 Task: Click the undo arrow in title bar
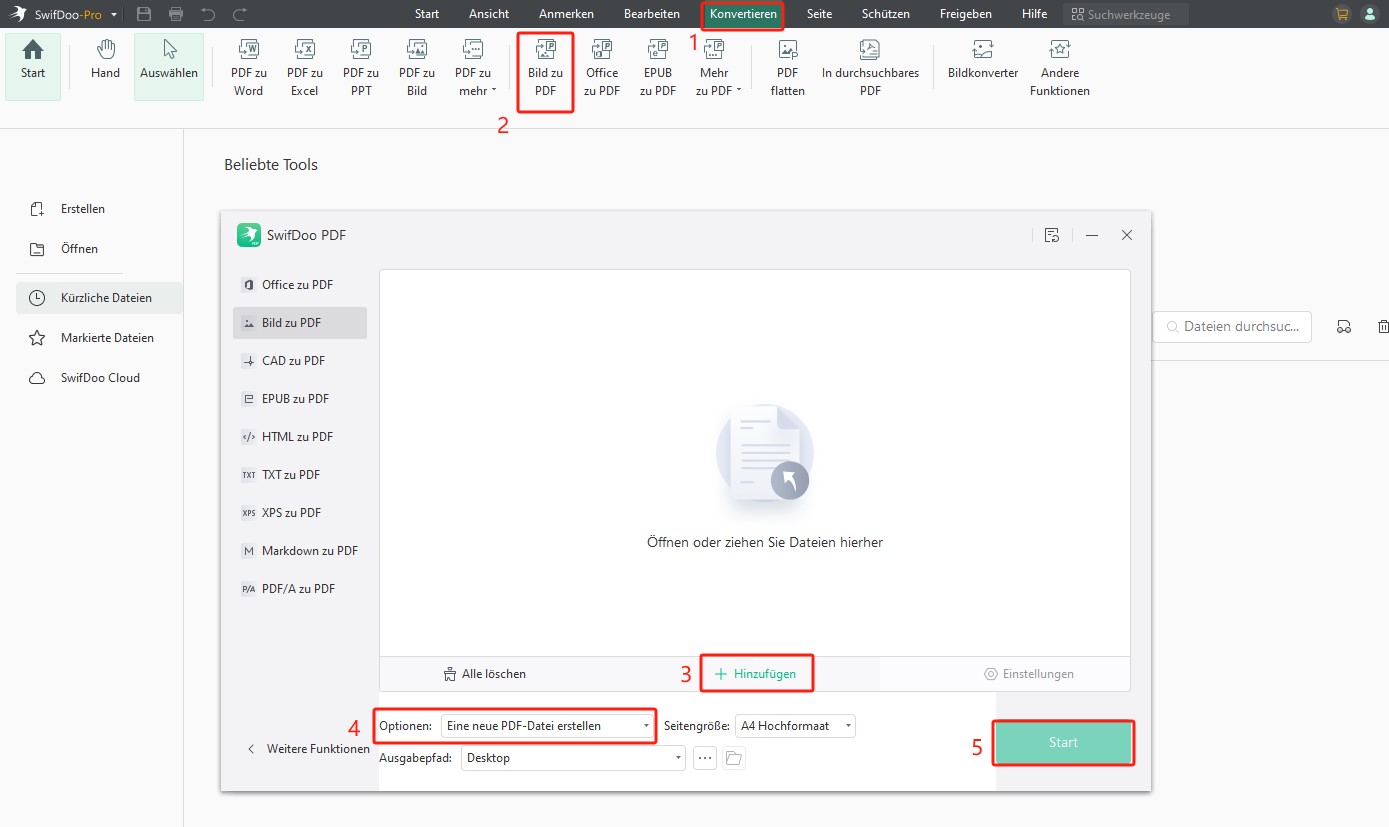pyautogui.click(x=208, y=14)
